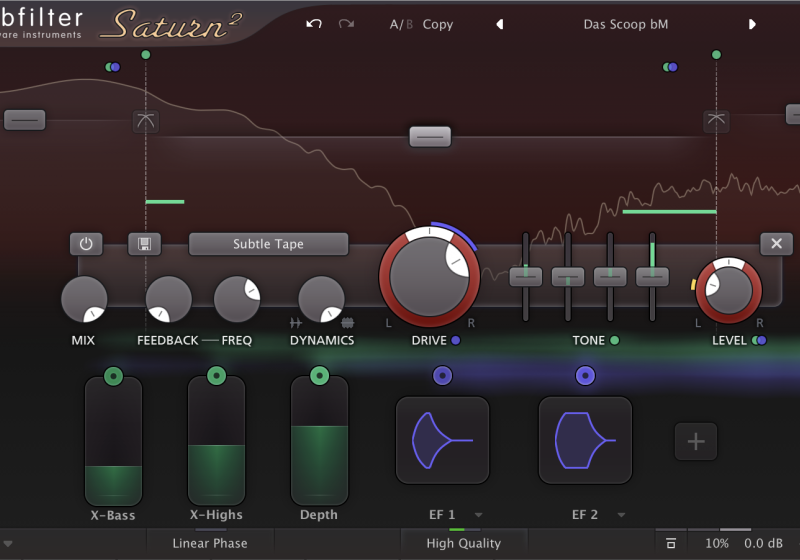Close the band controls panel with X
This screenshot has width=800, height=560.
[776, 244]
